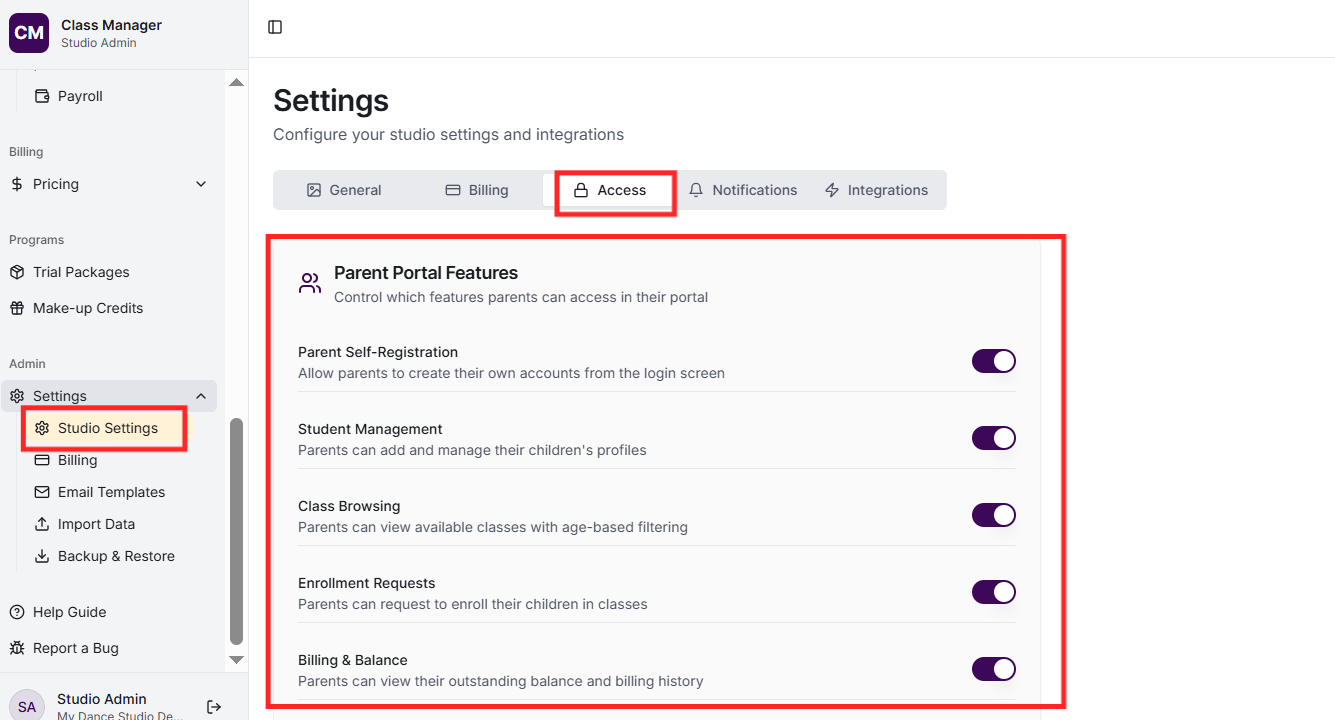Expand the Pricing chevron
The height and width of the screenshot is (720, 1335).
click(201, 184)
